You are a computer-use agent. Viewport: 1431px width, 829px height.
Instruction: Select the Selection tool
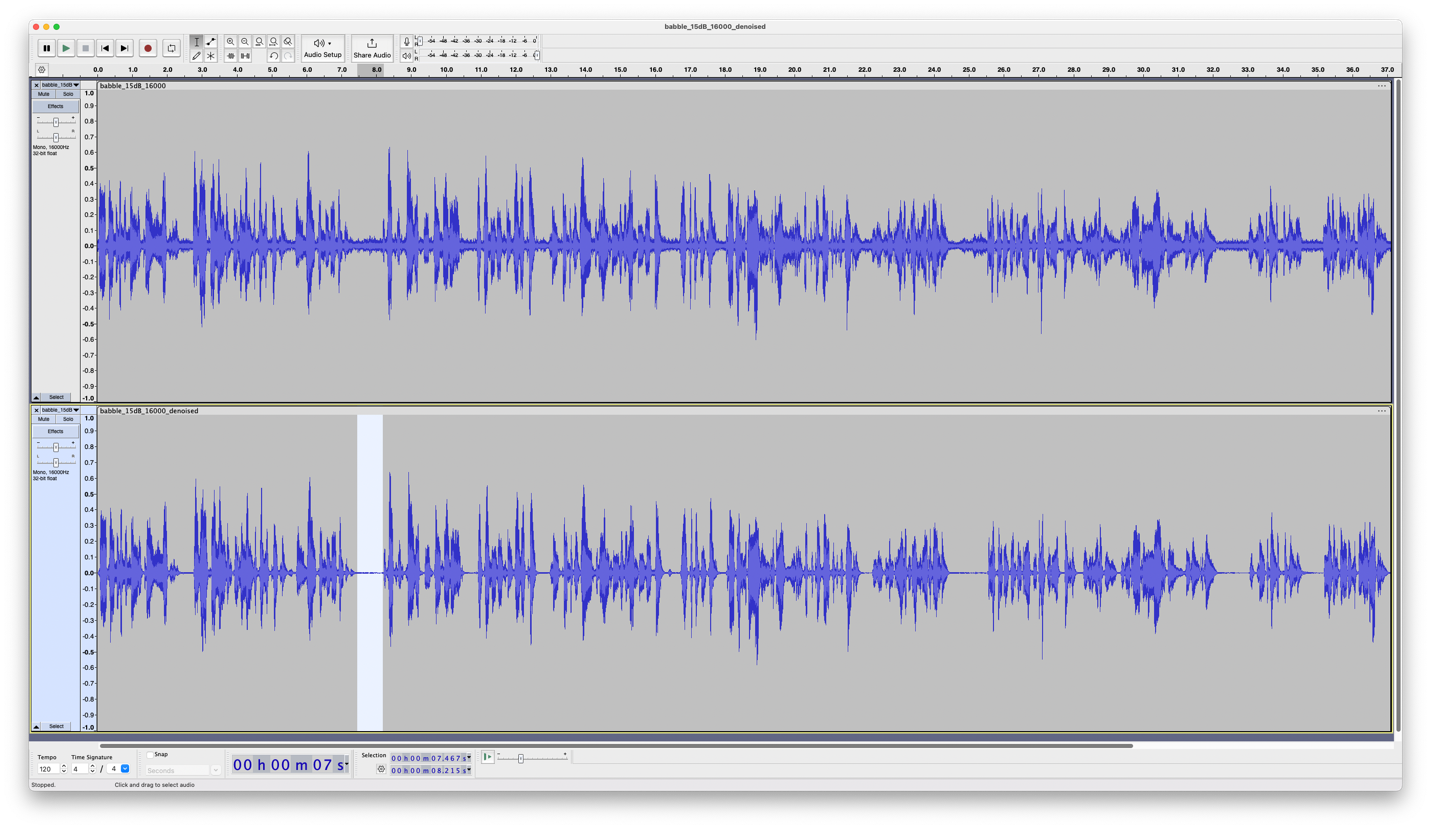click(196, 41)
